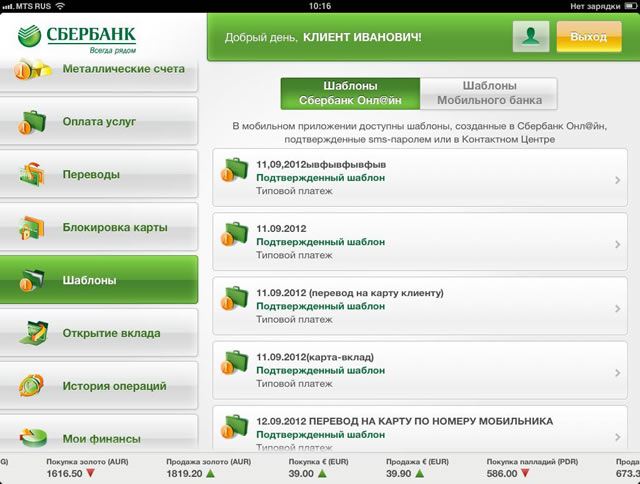
Task: Click Покупка € (EUR) rate 39.00
Action: [x=301, y=474]
